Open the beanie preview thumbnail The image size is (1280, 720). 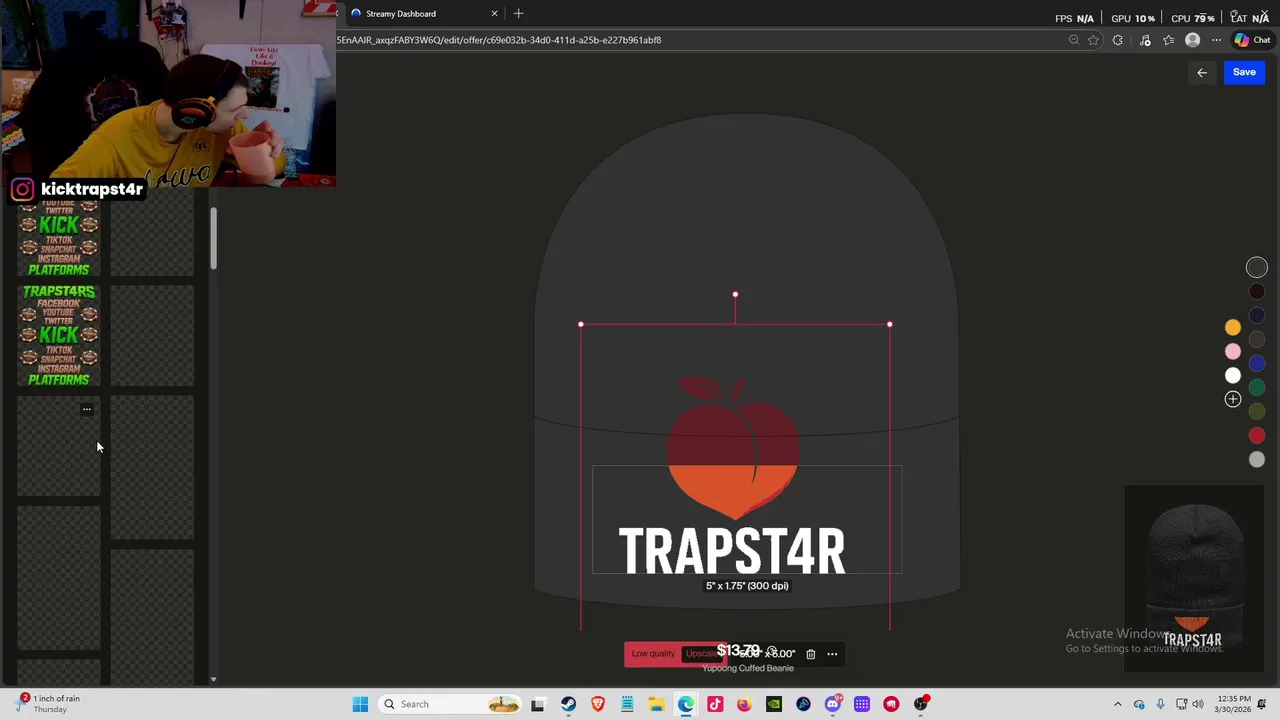tap(1194, 579)
